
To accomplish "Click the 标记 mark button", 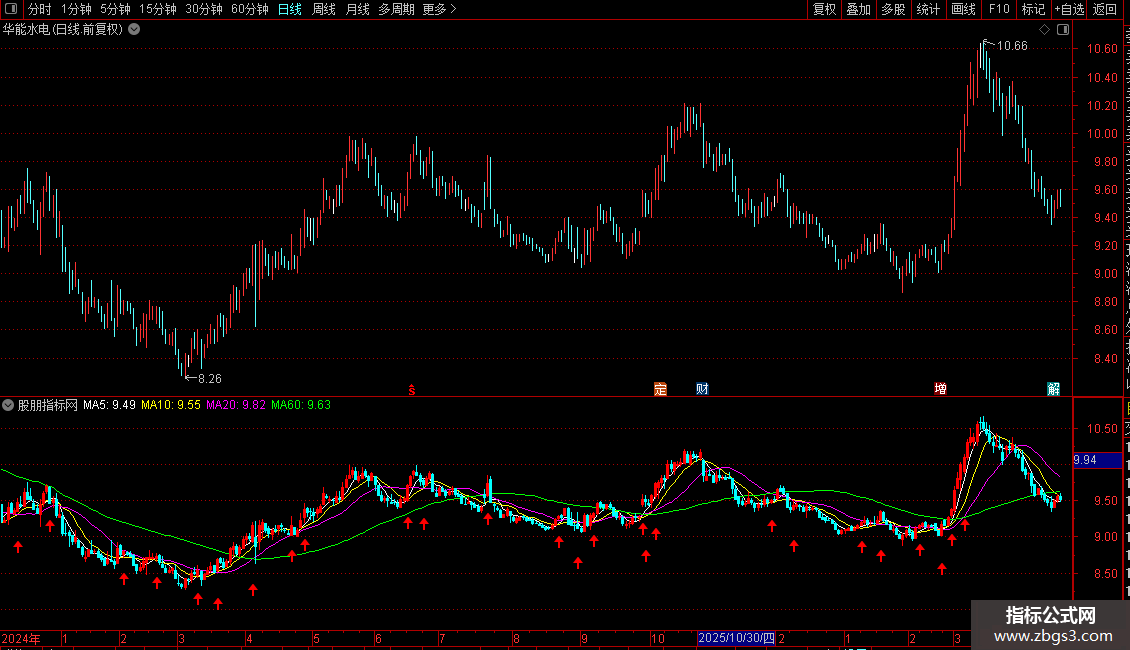I will pyautogui.click(x=1033, y=9).
